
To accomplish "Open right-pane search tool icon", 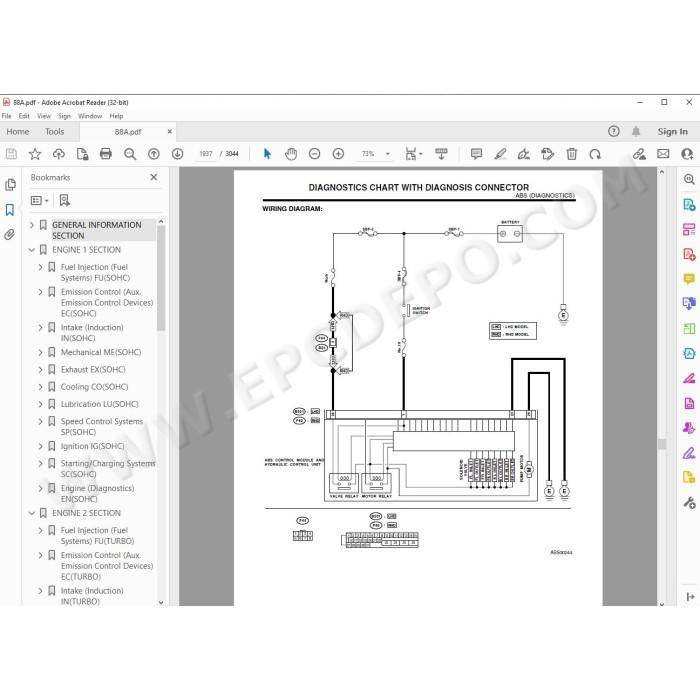I will click(689, 179).
